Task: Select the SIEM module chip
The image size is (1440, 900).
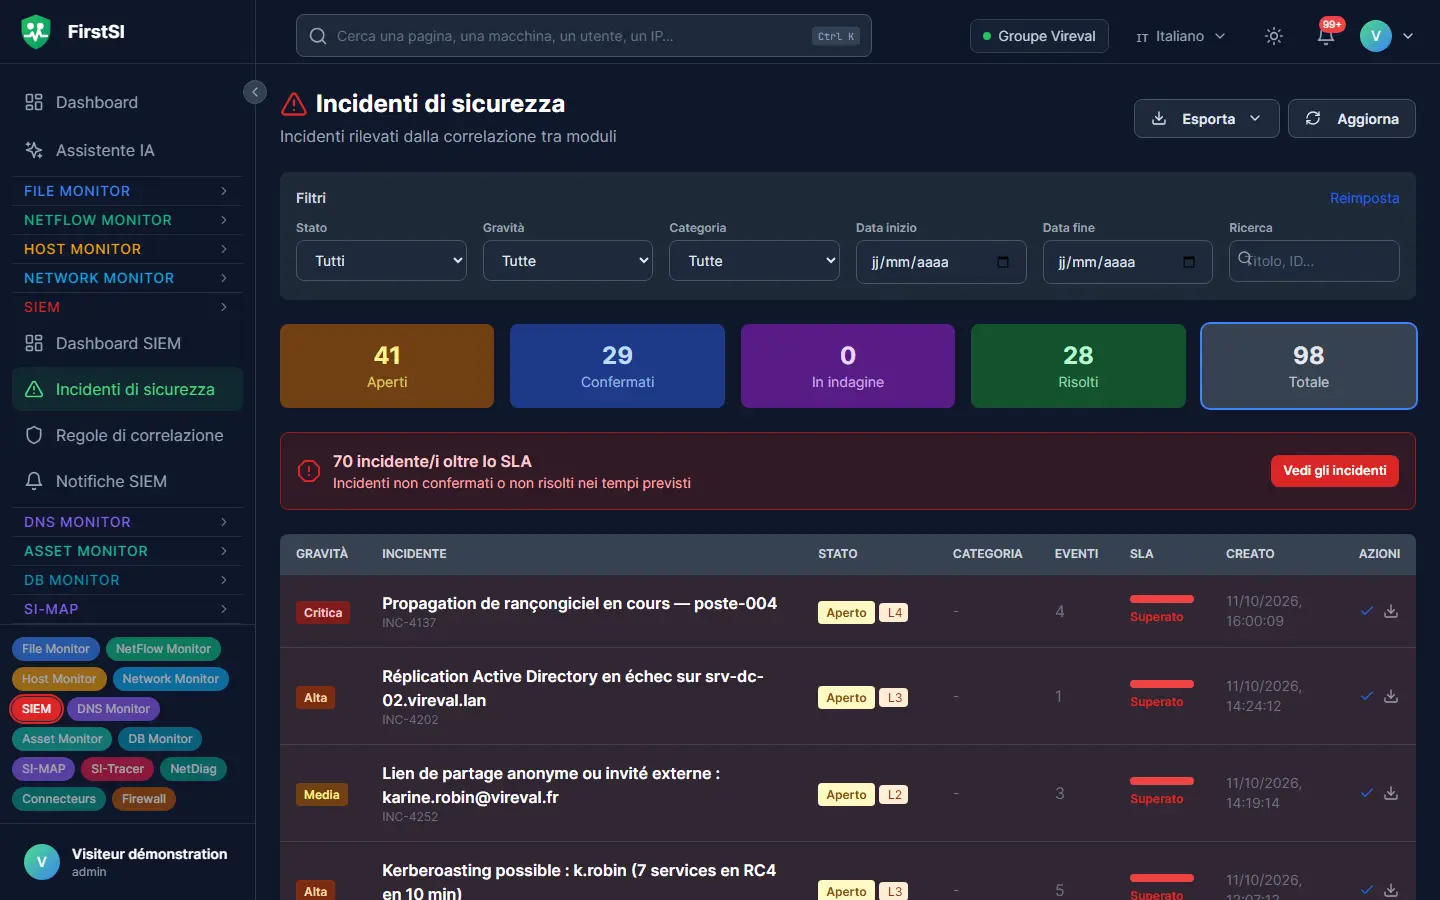Action: (36, 709)
